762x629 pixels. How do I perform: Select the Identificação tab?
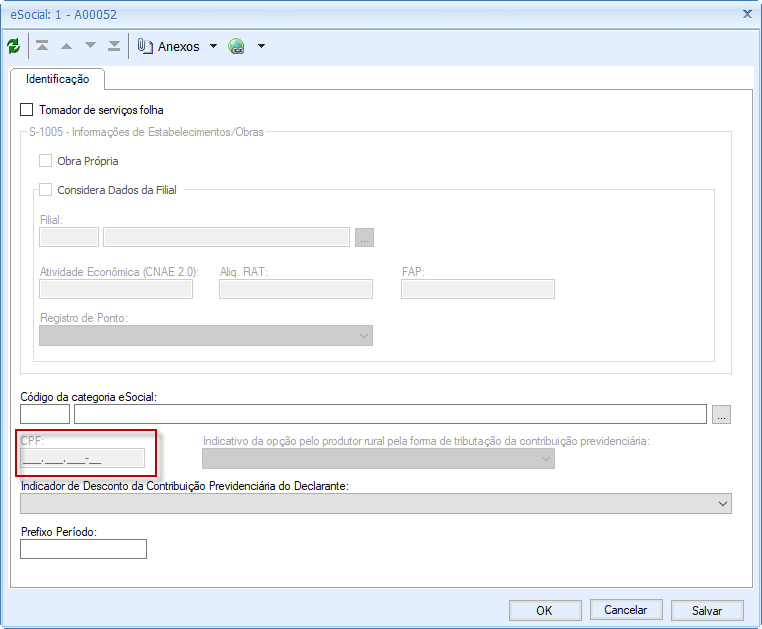[57, 79]
